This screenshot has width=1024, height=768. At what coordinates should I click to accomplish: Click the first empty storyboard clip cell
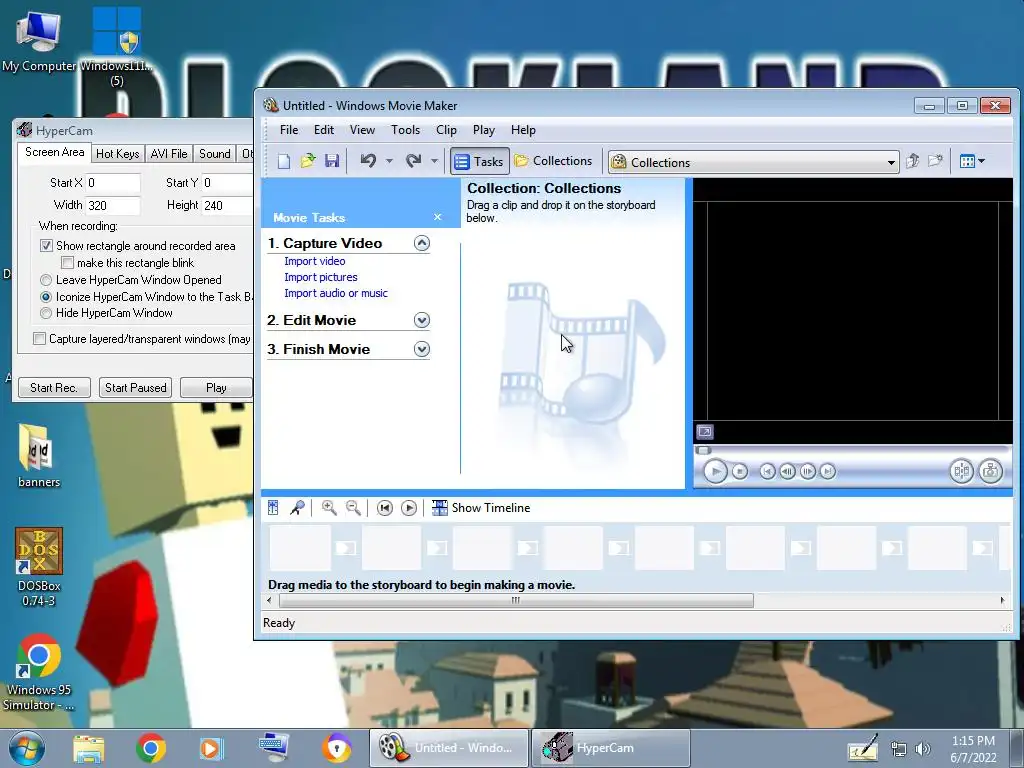tap(300, 548)
